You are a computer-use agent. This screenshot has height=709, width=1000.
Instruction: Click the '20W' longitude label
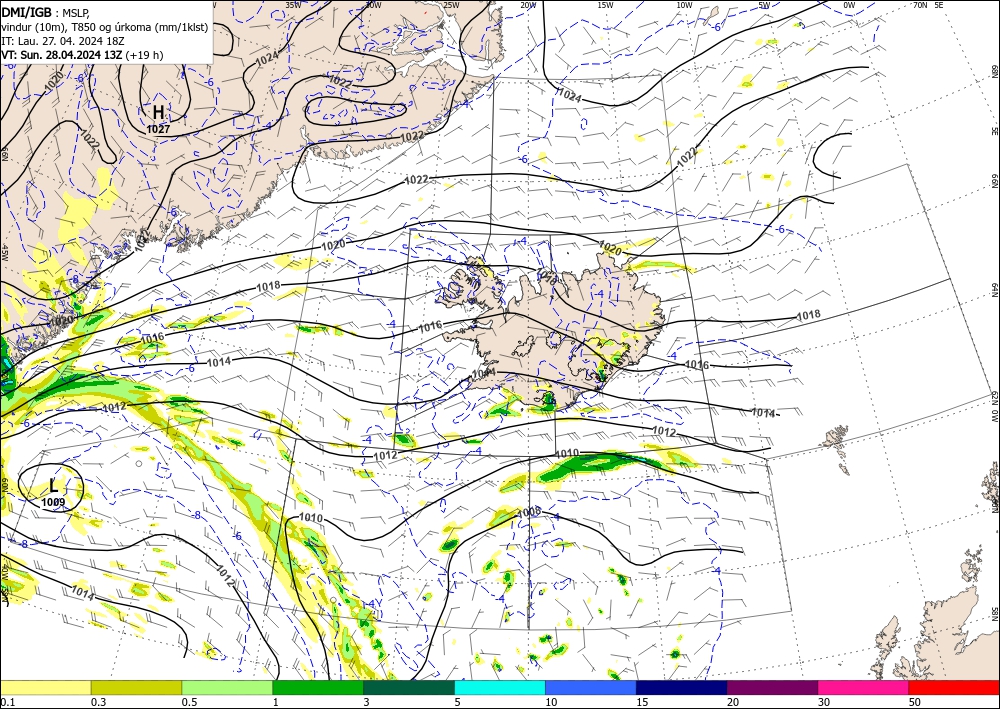pos(528,5)
